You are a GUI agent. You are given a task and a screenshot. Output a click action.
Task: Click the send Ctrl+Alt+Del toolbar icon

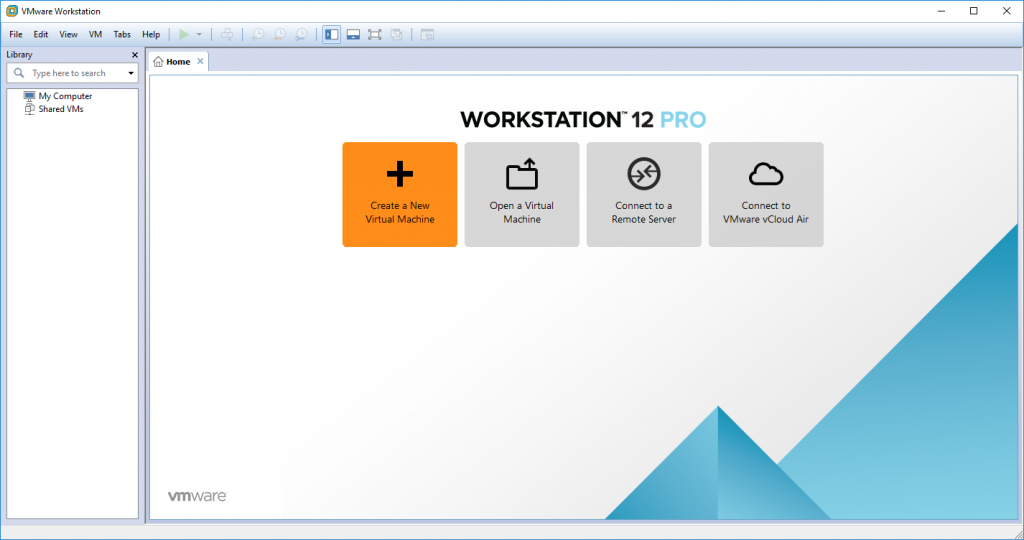pos(227,34)
